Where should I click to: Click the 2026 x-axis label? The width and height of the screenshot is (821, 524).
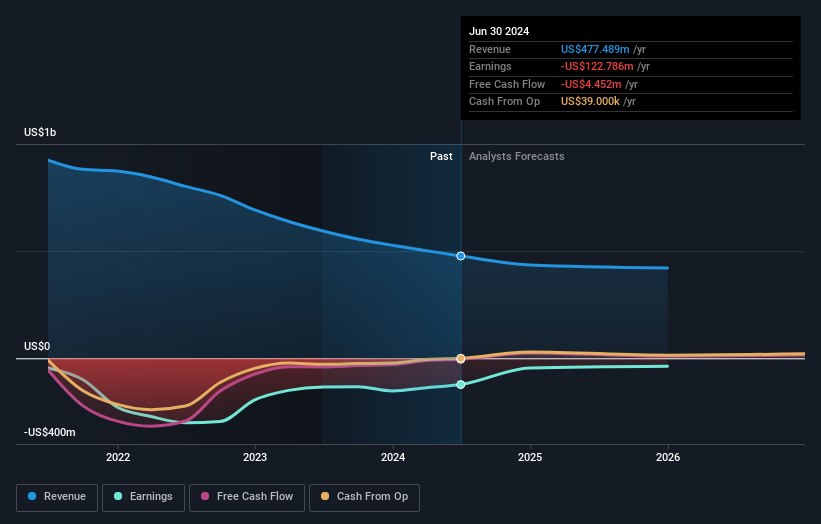point(668,457)
